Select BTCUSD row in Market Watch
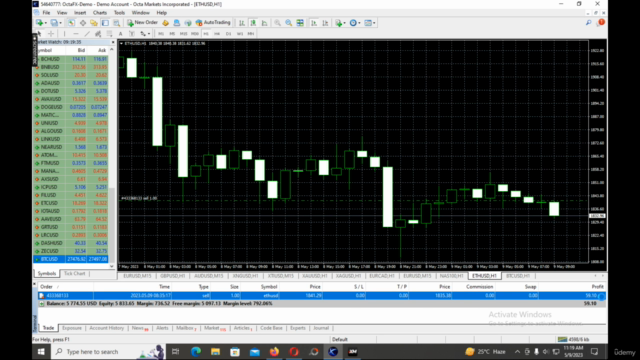640x360 pixels. pos(71,259)
